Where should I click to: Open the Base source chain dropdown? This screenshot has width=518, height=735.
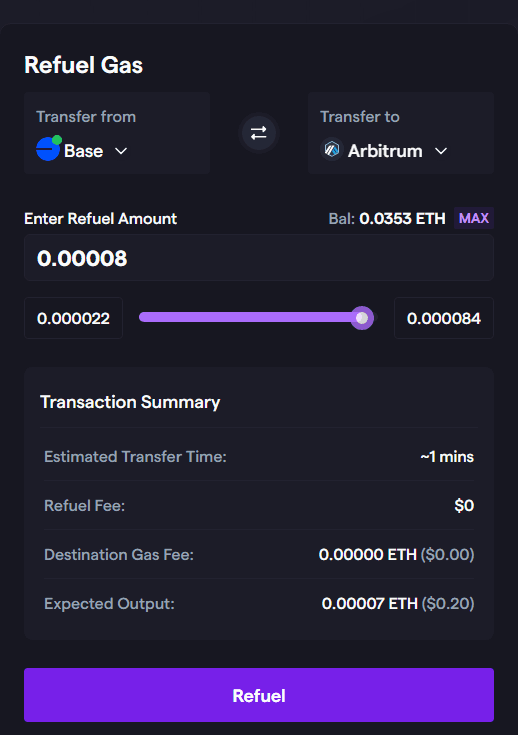tap(82, 150)
